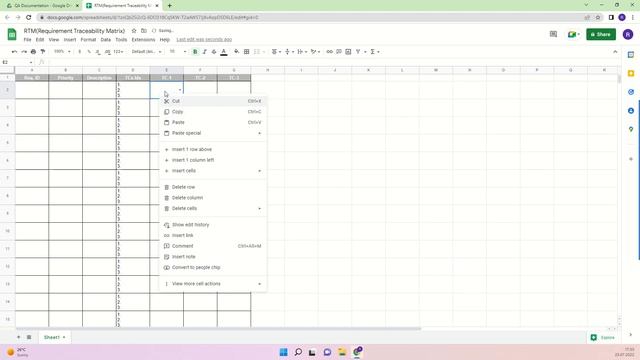This screenshot has height=360, width=640.
Task: Open the 123 number format dropdown
Action: click(118, 52)
